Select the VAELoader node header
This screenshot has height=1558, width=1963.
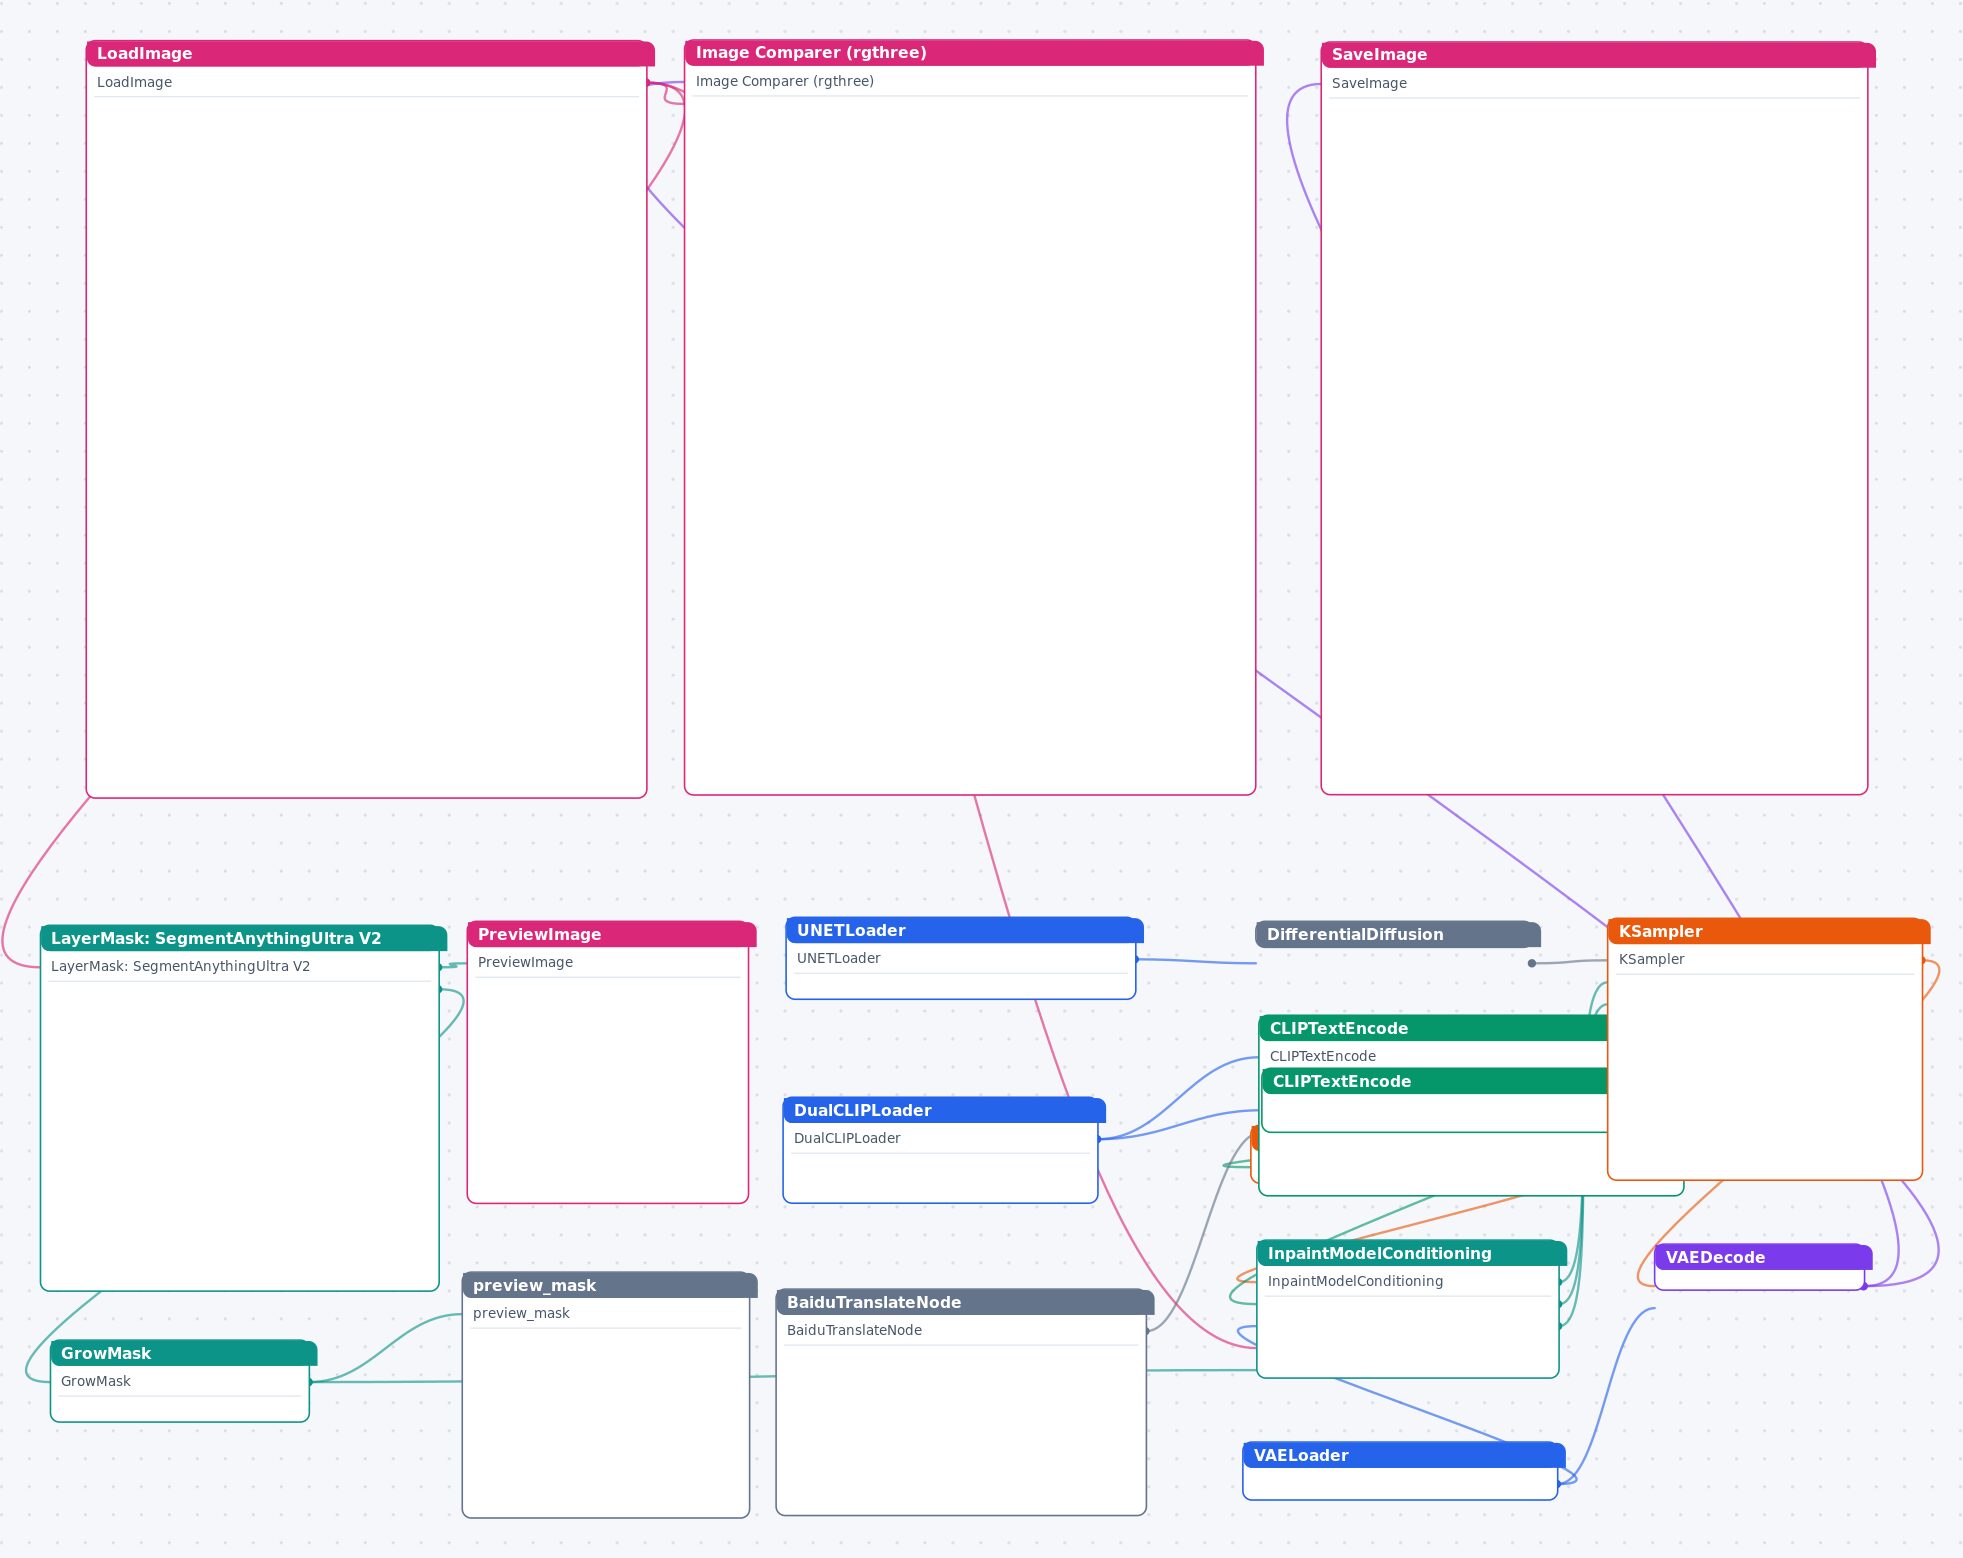[x=1404, y=1455]
